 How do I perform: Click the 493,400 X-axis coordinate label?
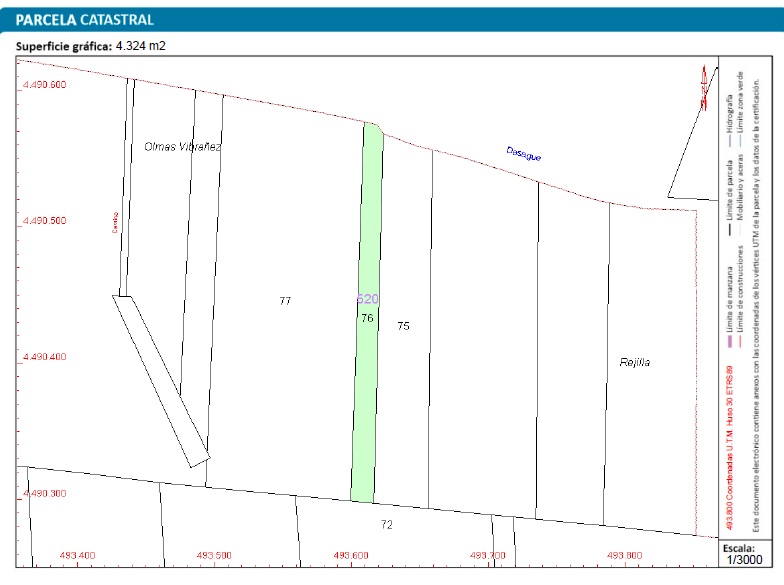(x=78, y=555)
